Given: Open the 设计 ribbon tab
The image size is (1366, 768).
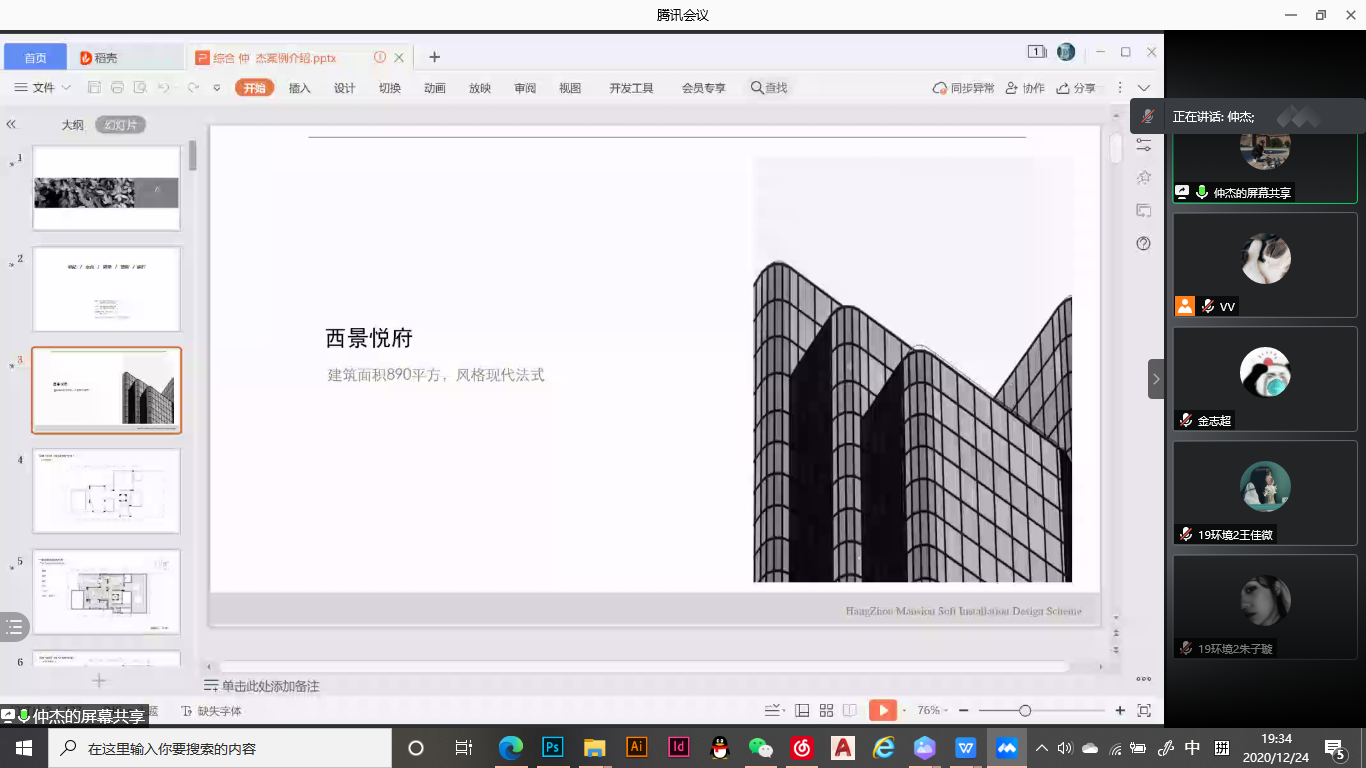Looking at the screenshot, I should [x=344, y=88].
